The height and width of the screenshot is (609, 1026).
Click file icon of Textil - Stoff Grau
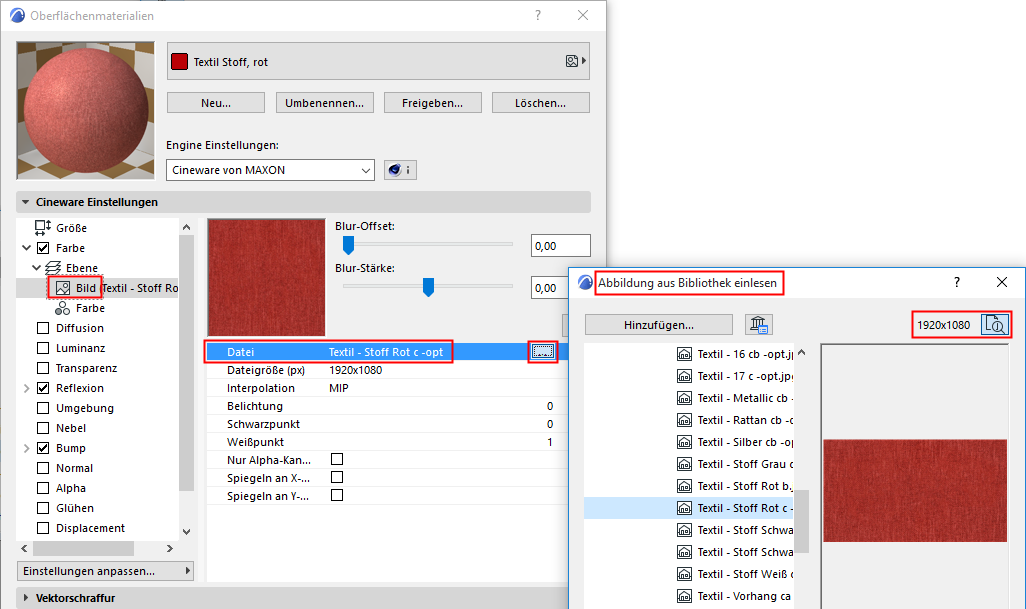point(684,464)
